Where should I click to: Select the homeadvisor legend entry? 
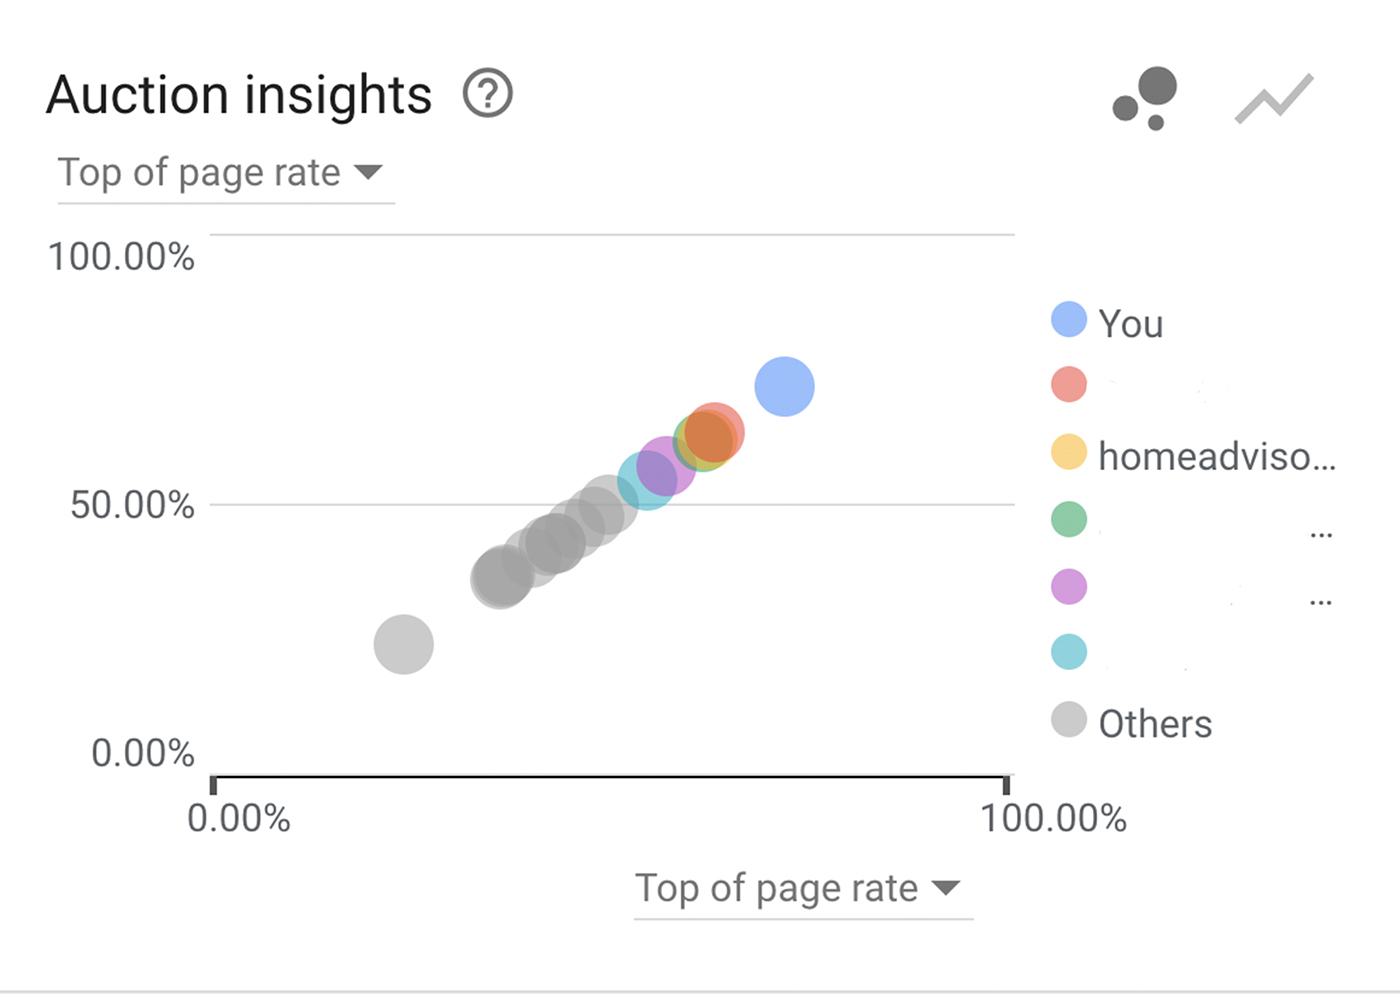click(x=1194, y=455)
